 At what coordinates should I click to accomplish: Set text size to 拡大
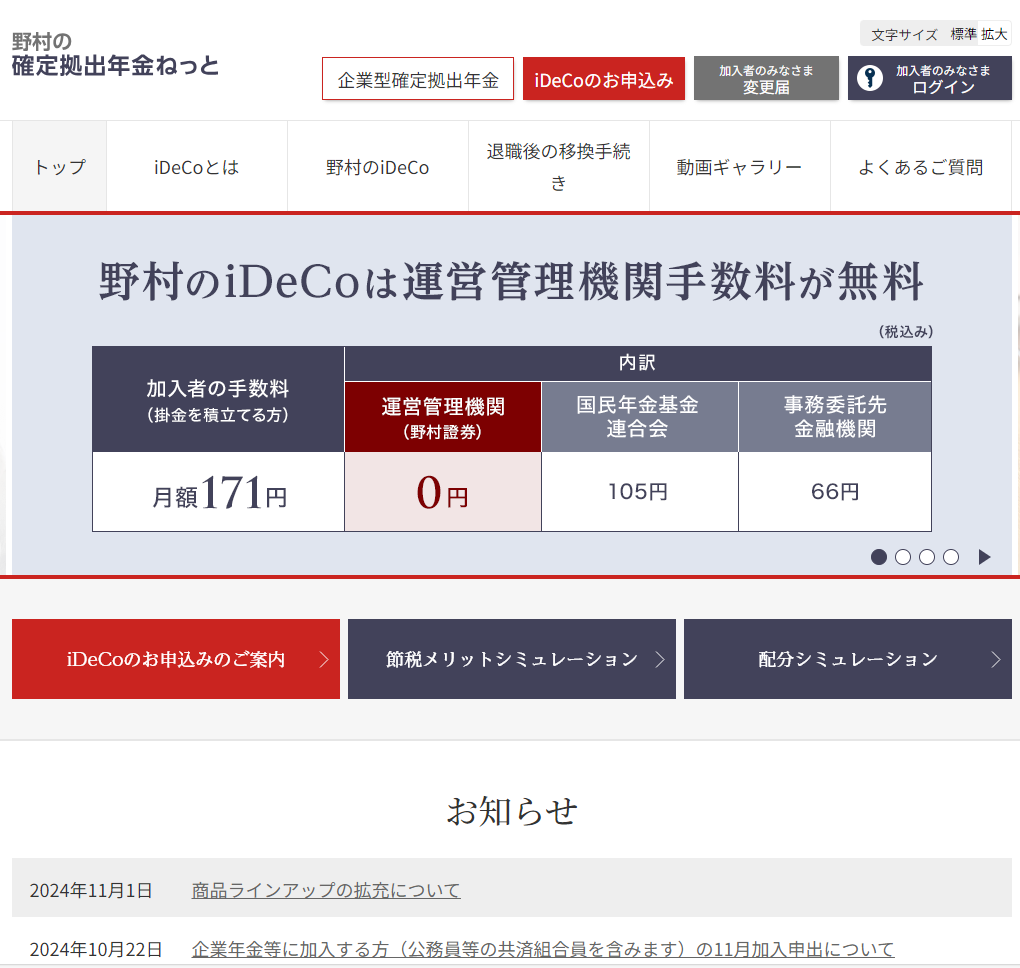coord(994,34)
